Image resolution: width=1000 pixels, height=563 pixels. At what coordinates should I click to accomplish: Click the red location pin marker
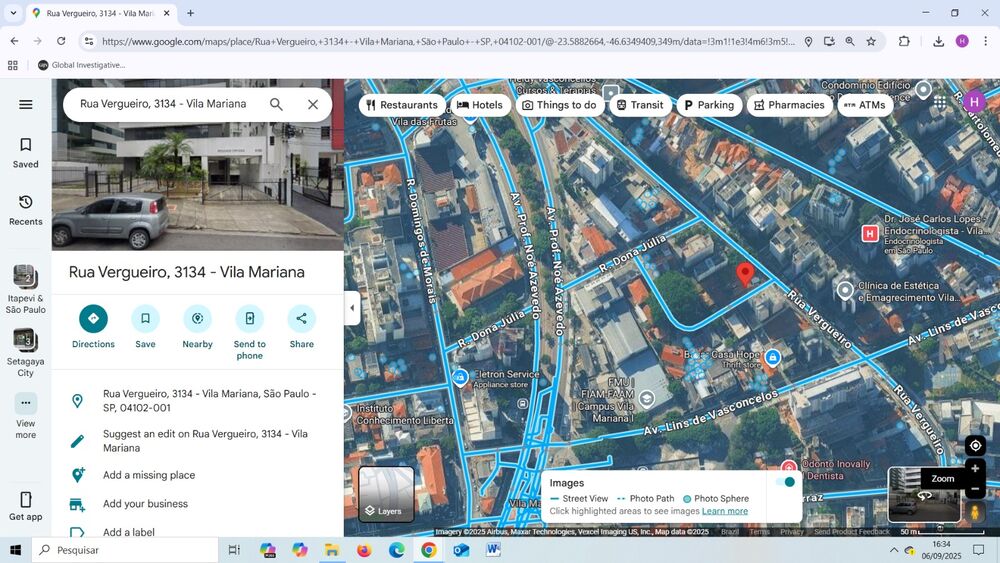click(745, 274)
